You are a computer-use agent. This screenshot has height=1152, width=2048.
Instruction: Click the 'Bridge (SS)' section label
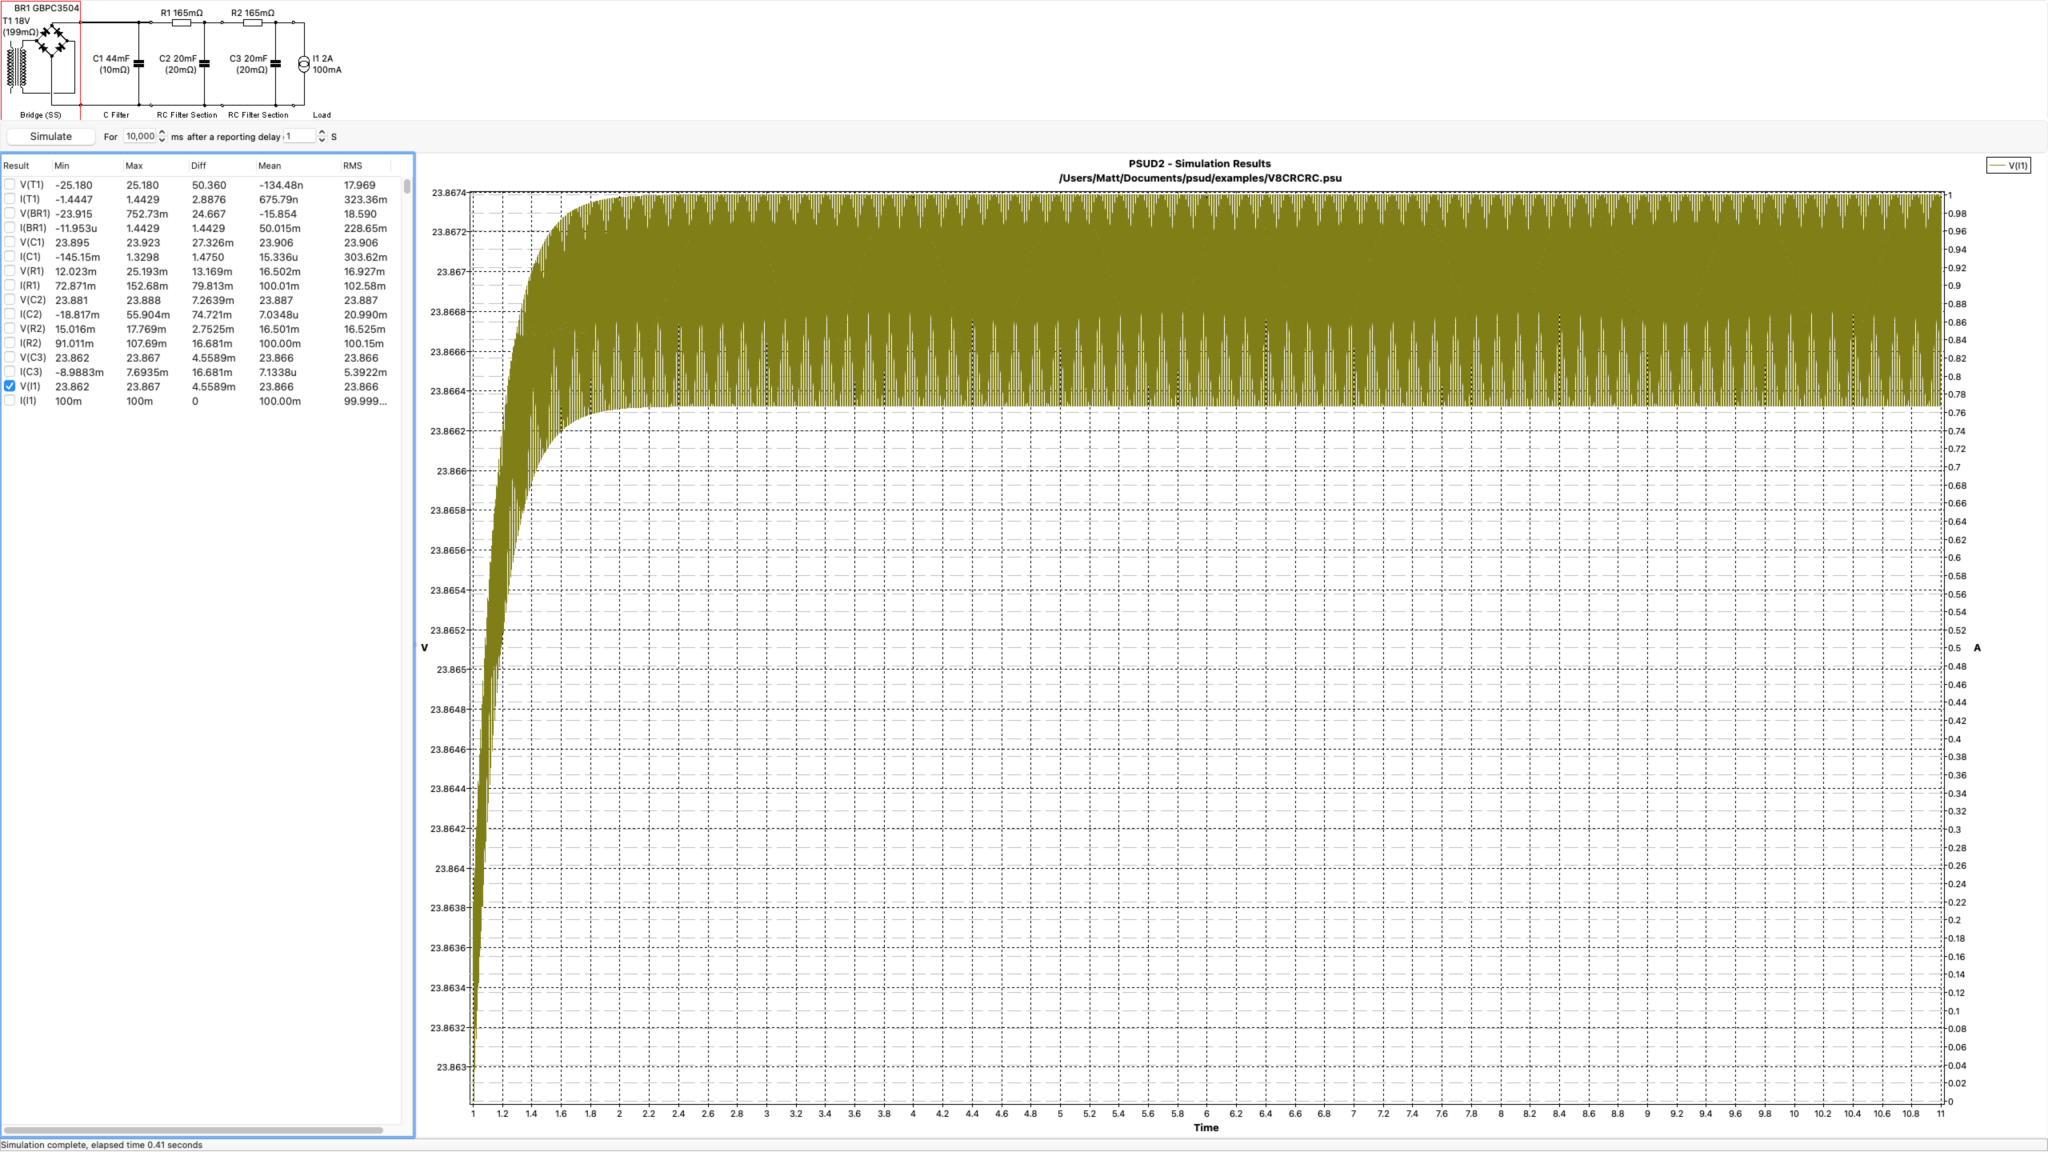click(x=41, y=115)
